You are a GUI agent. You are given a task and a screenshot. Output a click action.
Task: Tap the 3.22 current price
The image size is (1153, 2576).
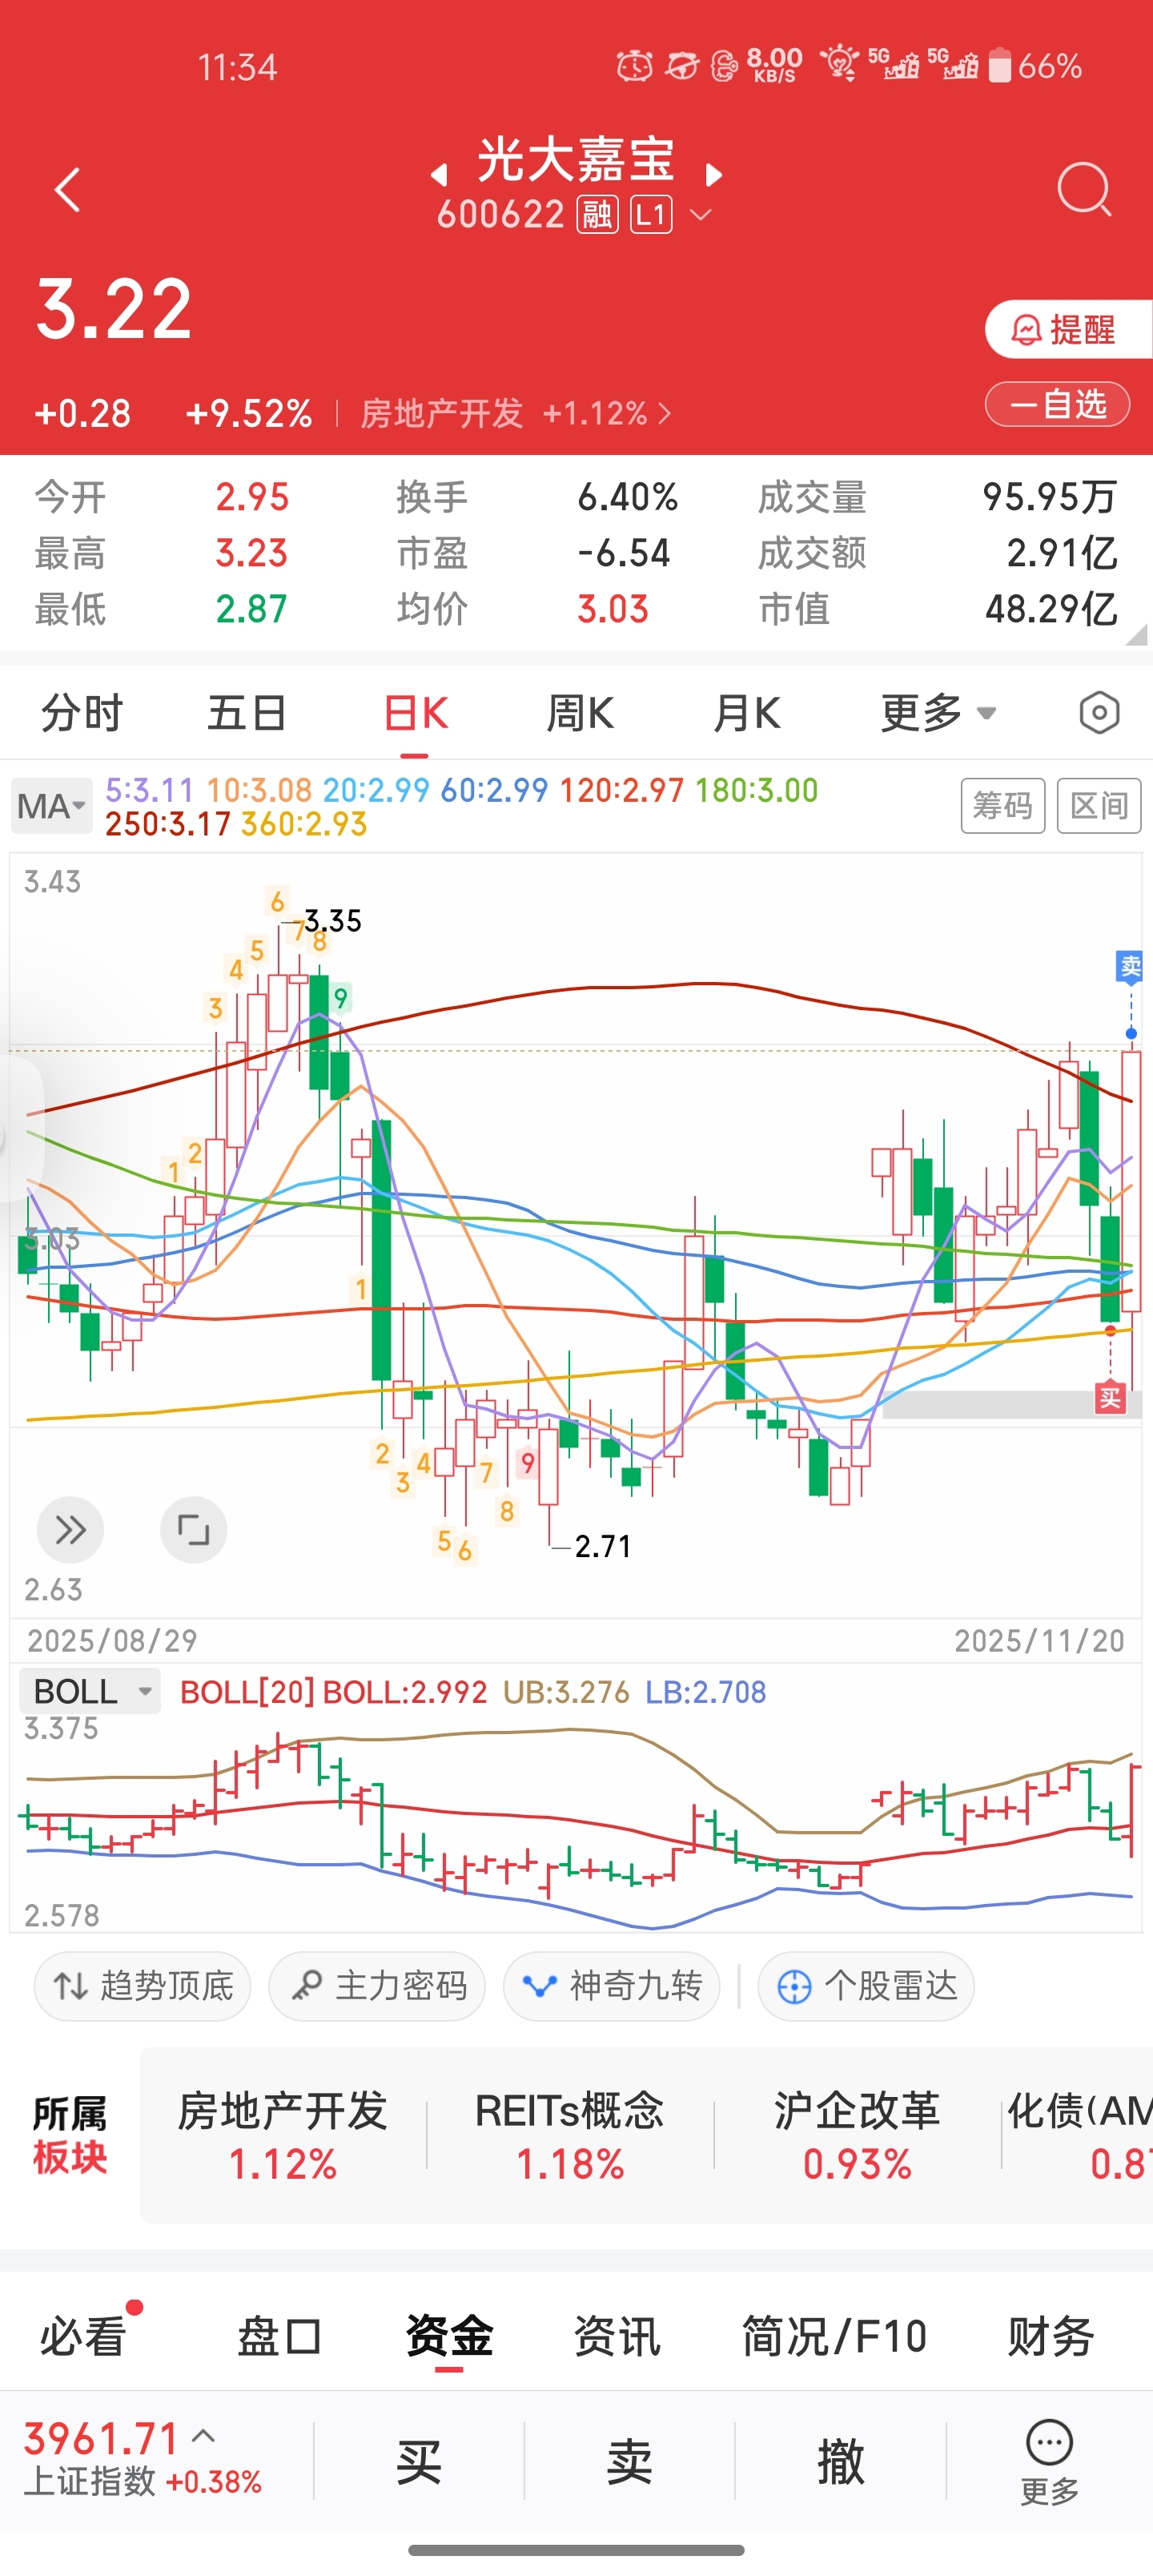(114, 309)
